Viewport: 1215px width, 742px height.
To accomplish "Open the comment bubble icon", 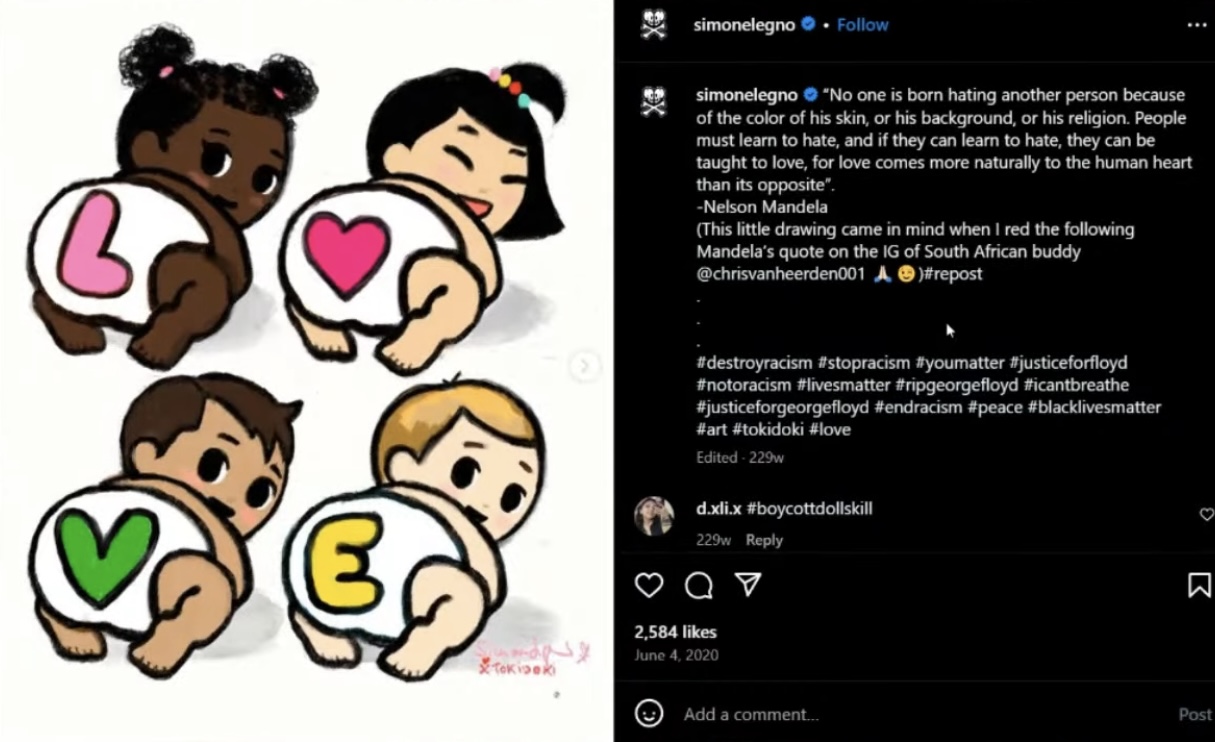I will point(699,585).
